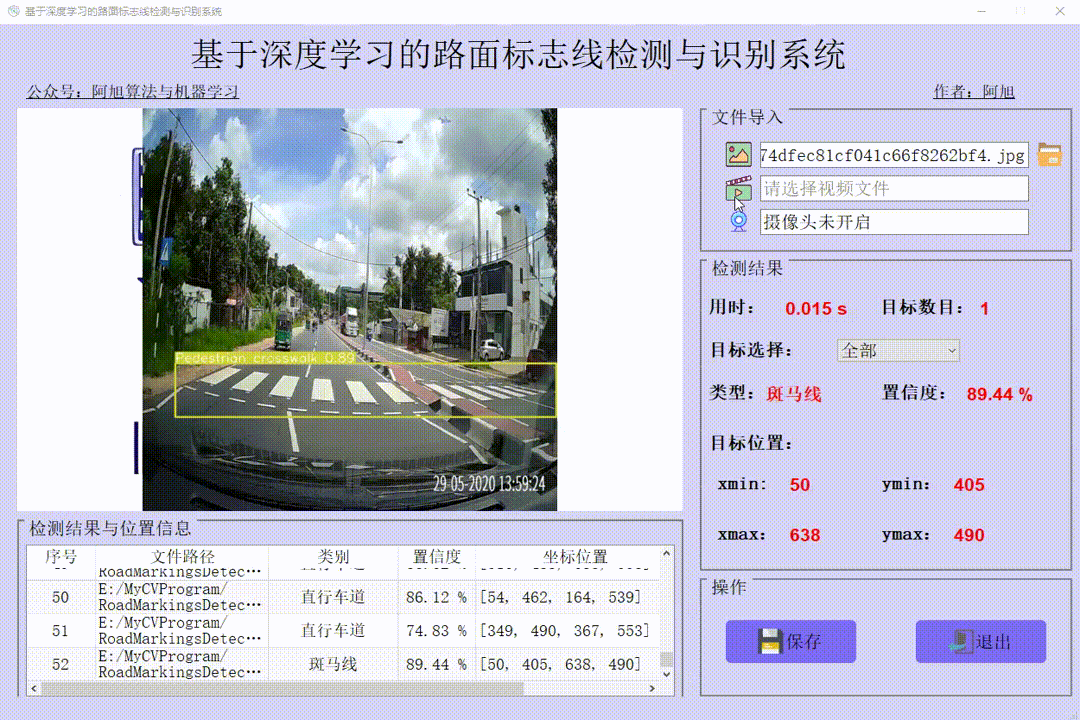Click the table's scroll down arrow
This screenshot has width=1080, height=720.
coord(666,675)
